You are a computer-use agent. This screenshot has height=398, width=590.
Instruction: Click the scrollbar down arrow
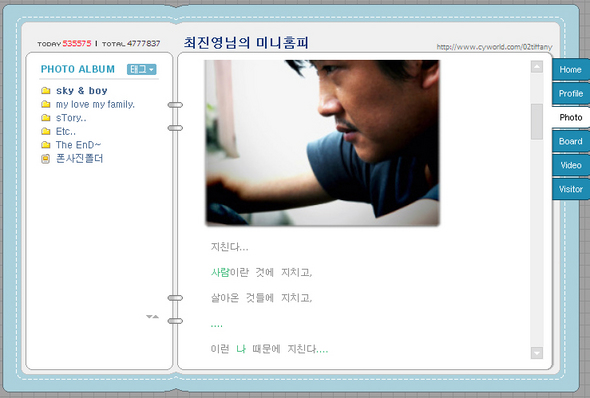pos(537,353)
